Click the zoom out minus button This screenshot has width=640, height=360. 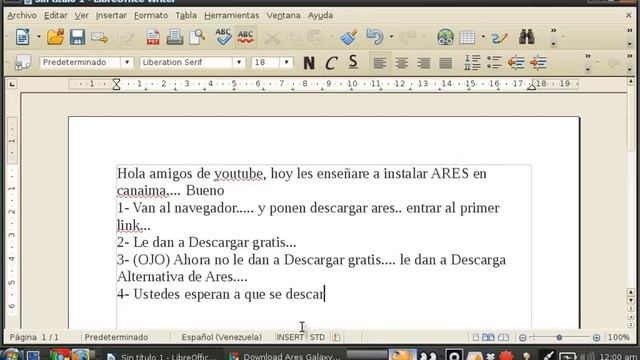click(522, 338)
